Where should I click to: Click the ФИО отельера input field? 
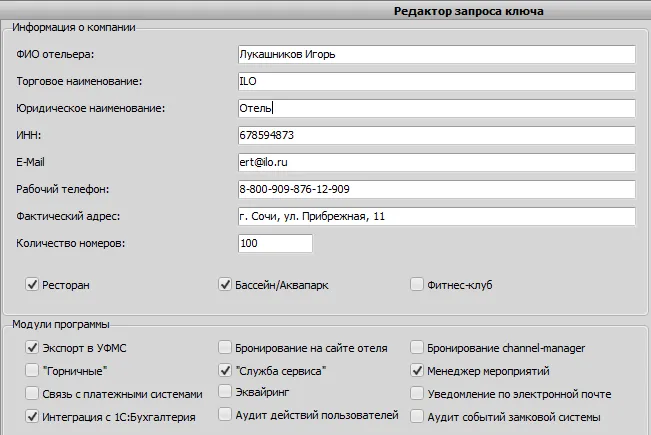point(436,54)
